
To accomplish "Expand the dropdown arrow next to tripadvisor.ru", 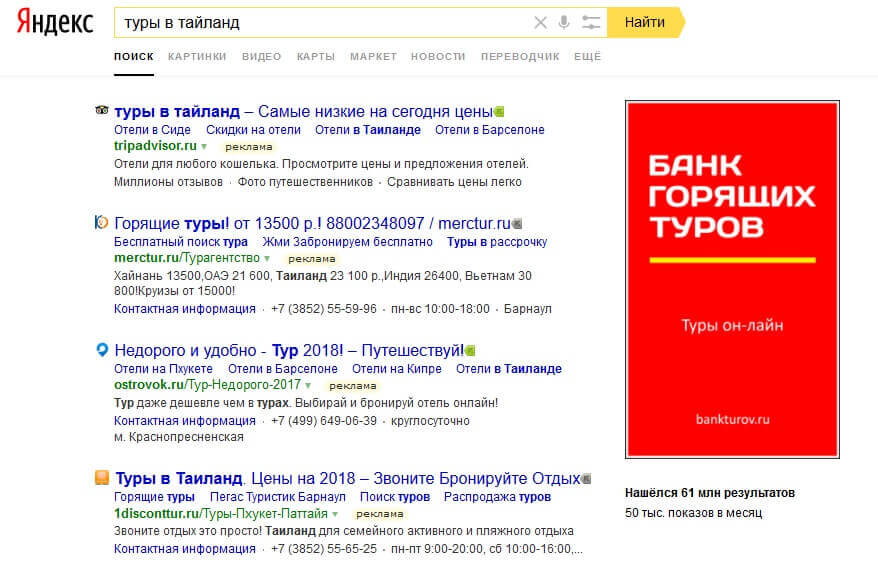I will pos(204,147).
